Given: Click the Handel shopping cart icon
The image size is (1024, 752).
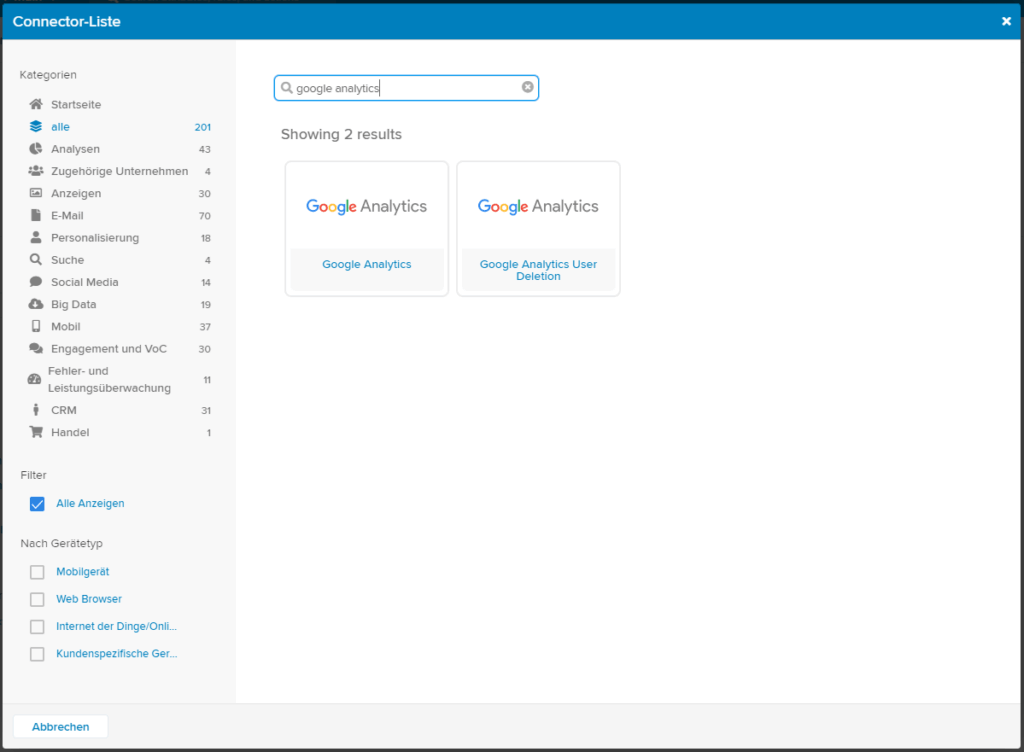Looking at the screenshot, I should pos(36,432).
